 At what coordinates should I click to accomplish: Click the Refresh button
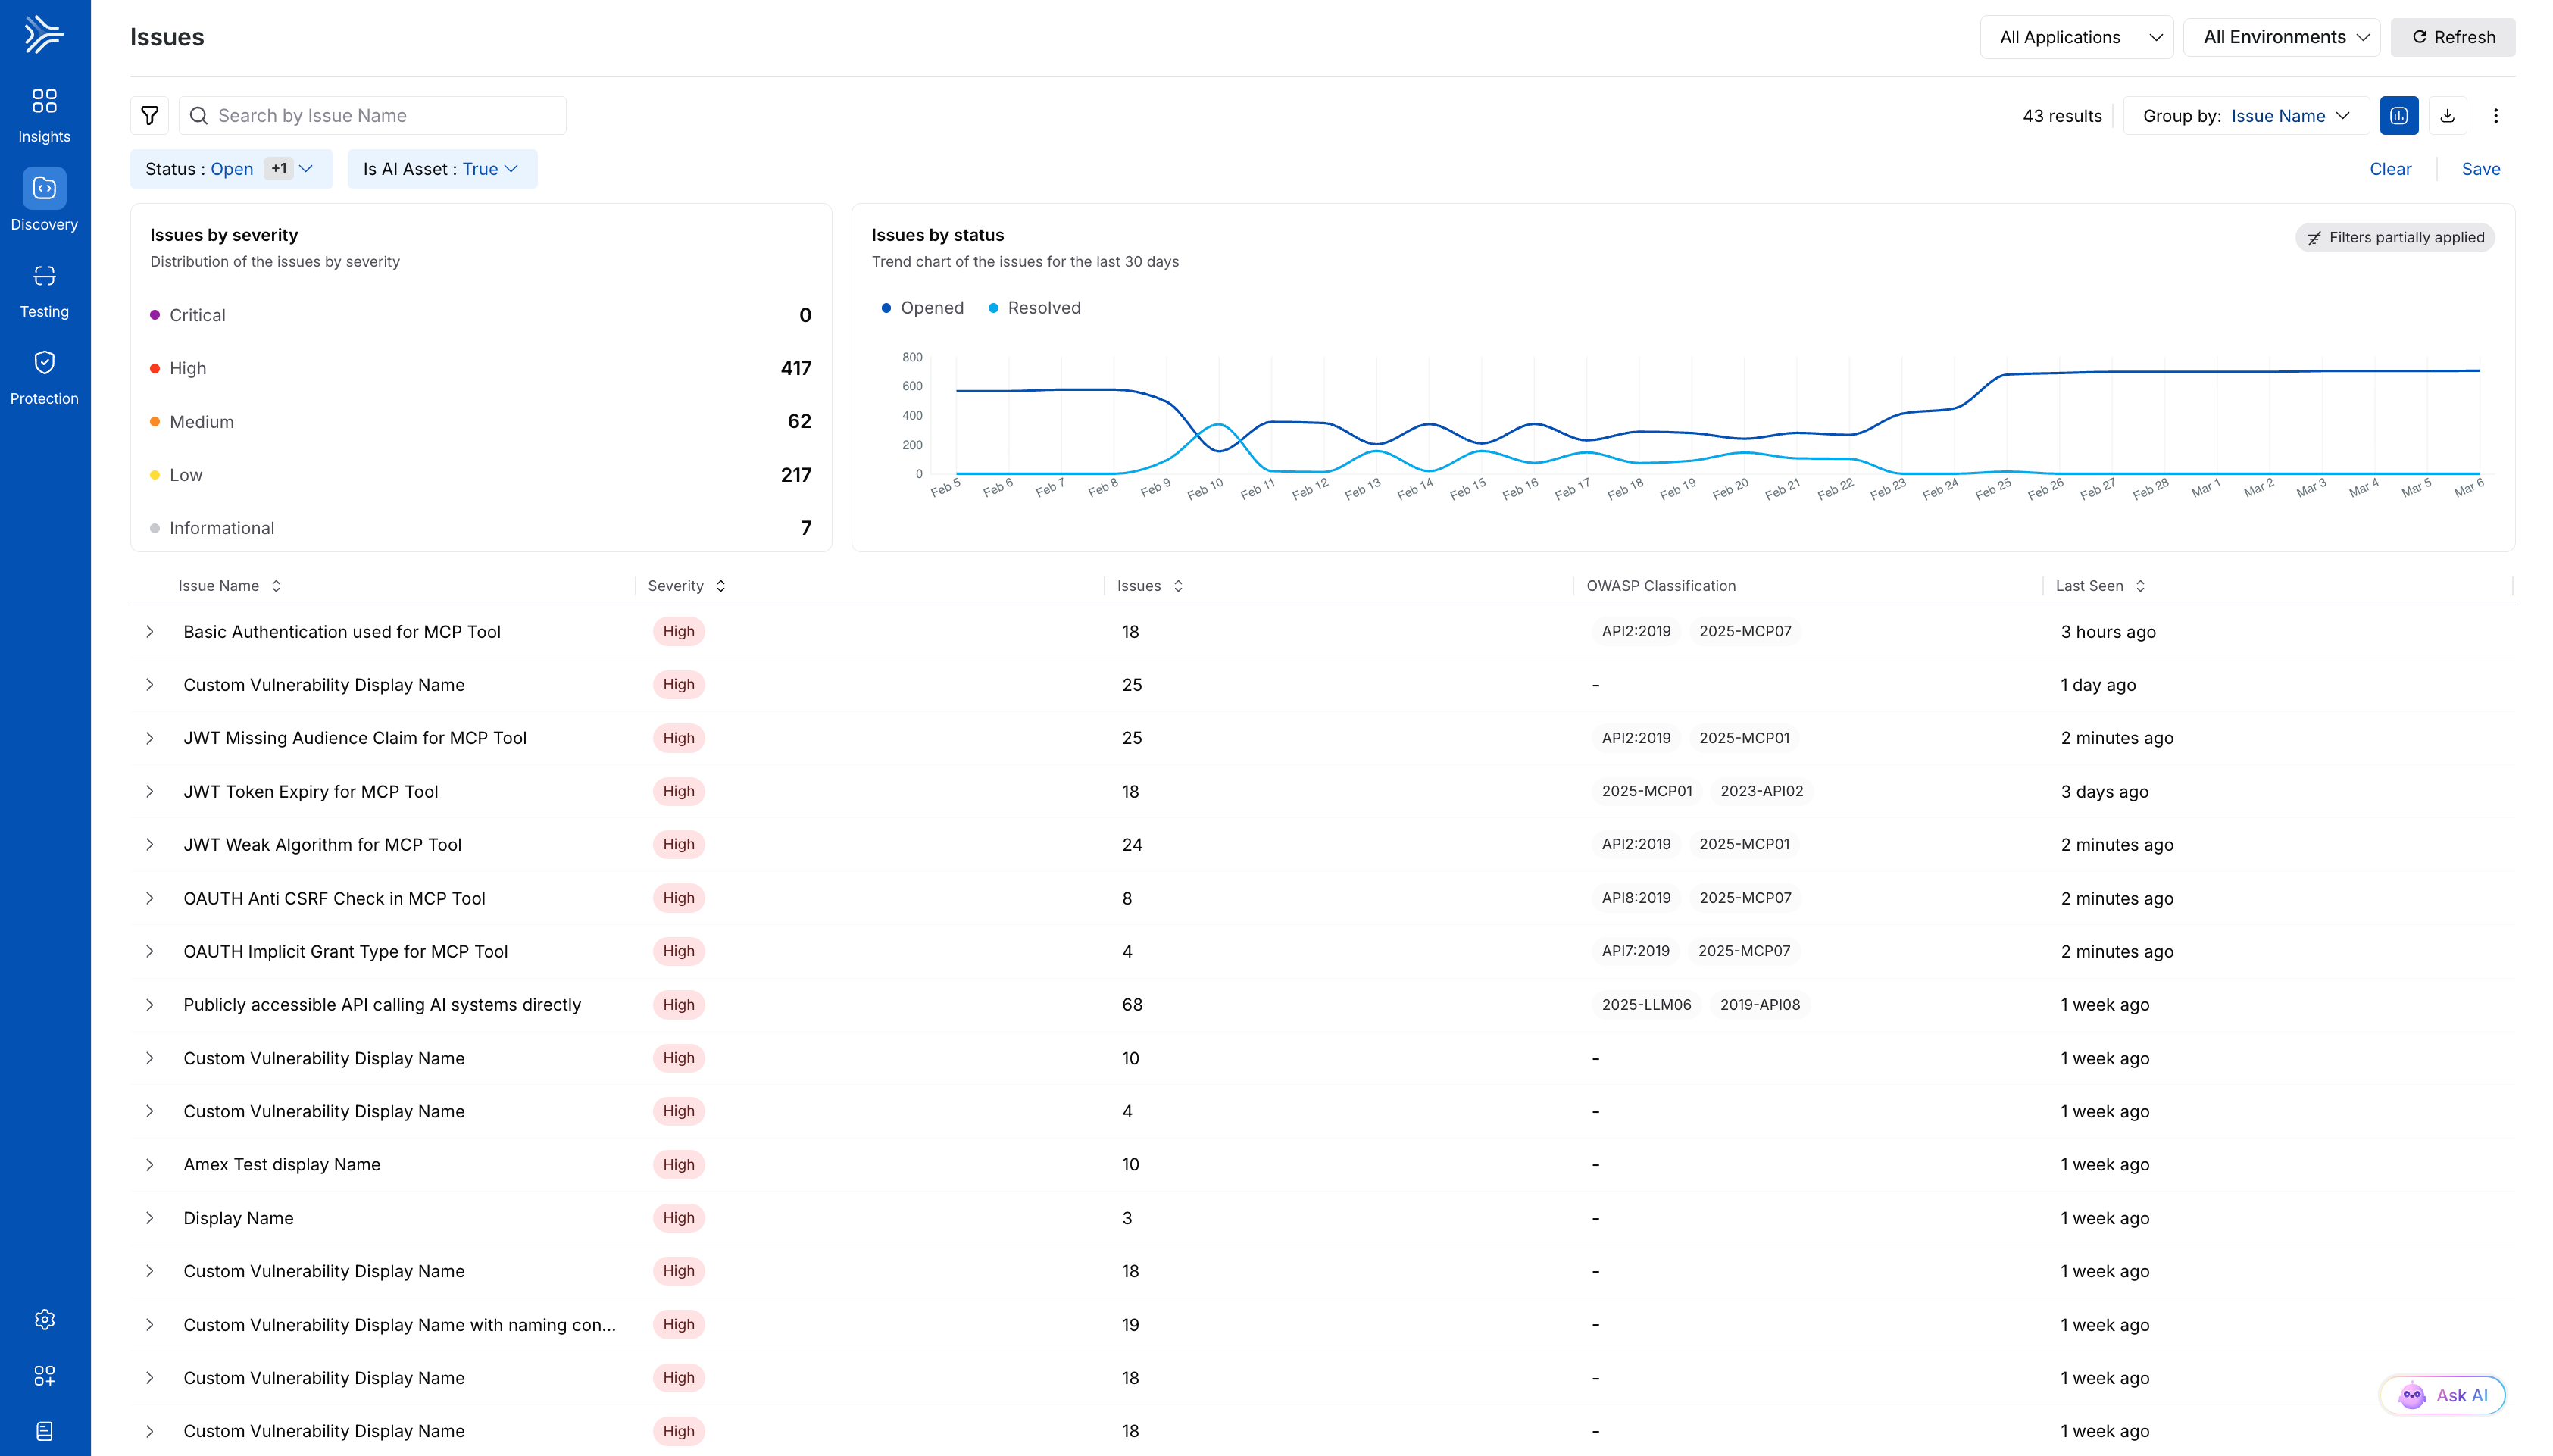(x=2452, y=37)
